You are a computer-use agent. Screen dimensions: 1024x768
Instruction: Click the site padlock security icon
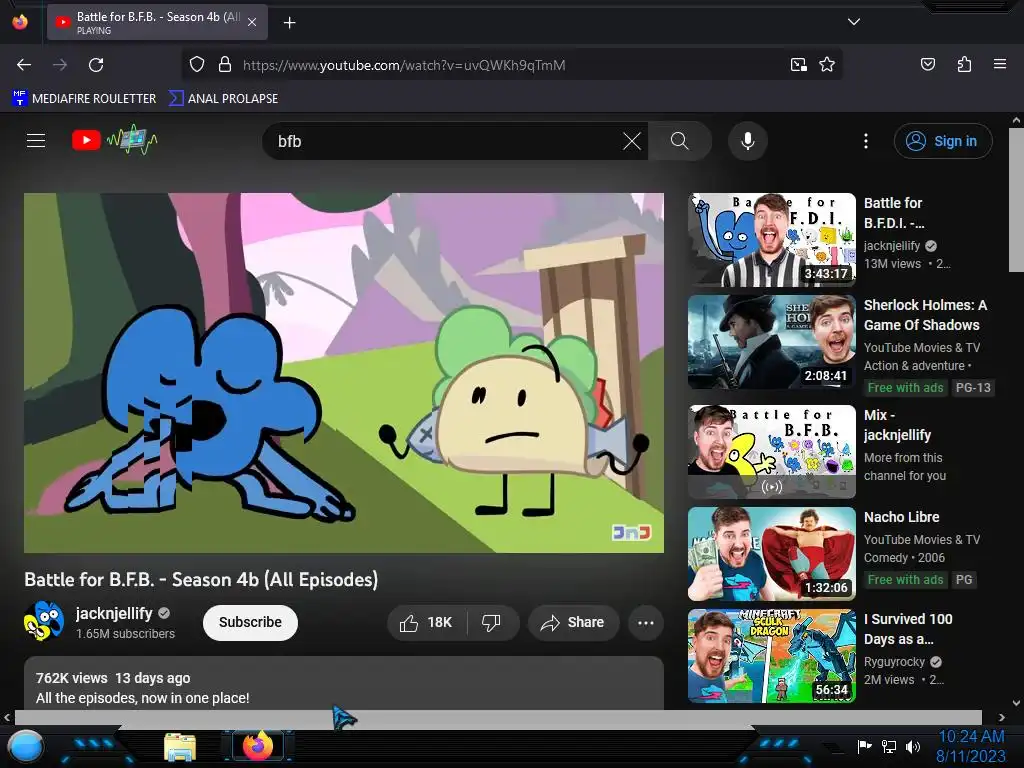(225, 65)
